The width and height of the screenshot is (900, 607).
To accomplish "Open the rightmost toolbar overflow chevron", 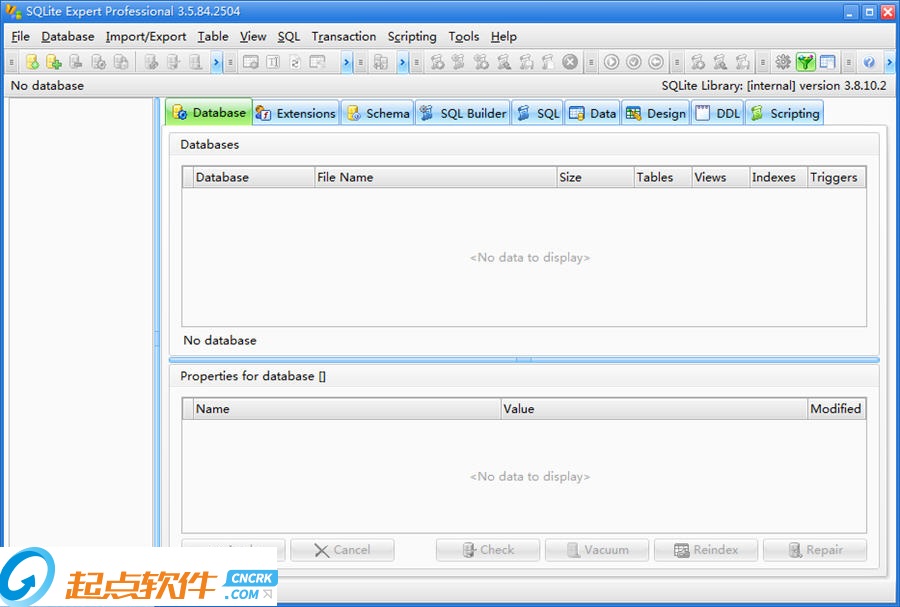I will point(890,62).
